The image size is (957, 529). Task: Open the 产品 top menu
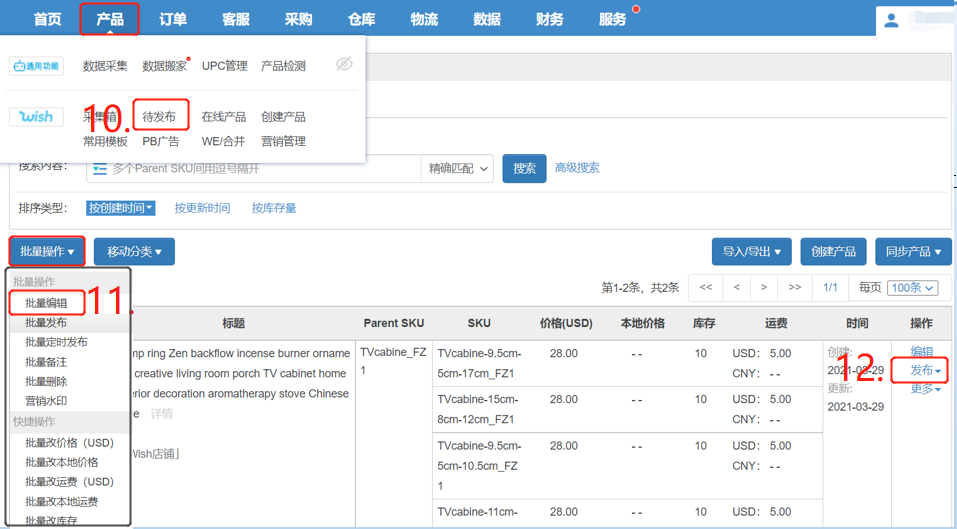pyautogui.click(x=110, y=20)
